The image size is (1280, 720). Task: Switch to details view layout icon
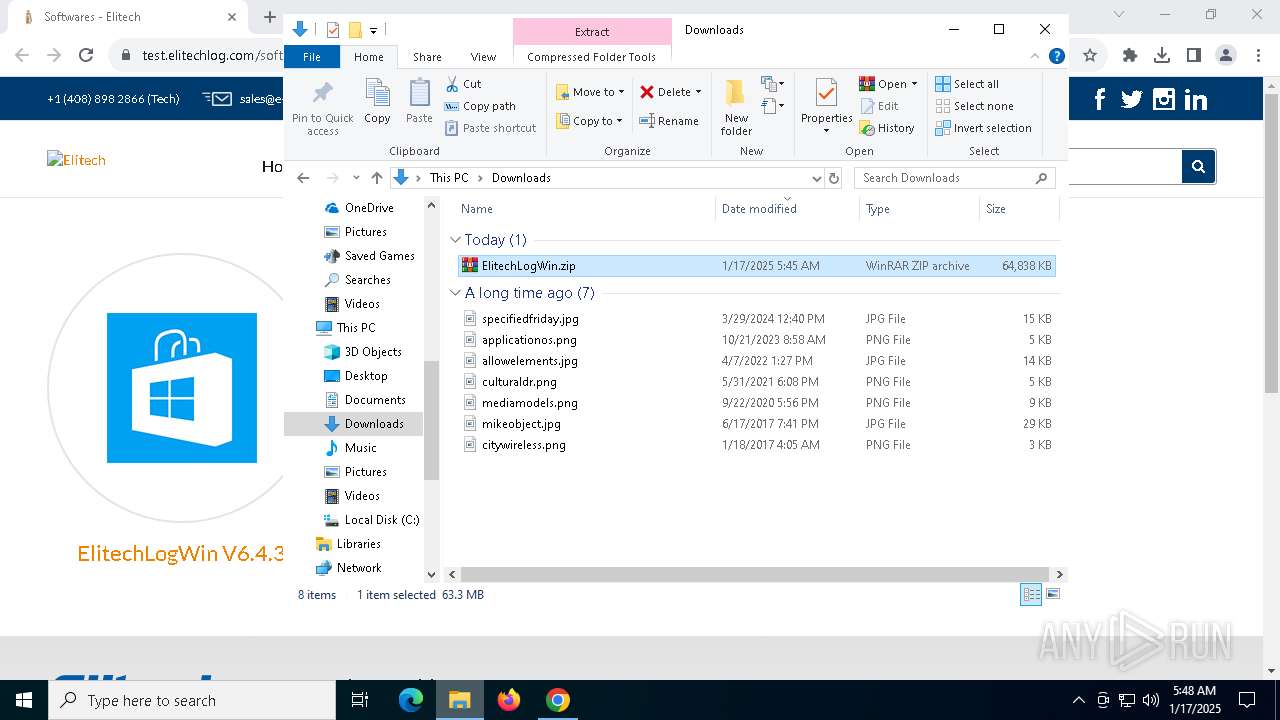[x=1030, y=594]
